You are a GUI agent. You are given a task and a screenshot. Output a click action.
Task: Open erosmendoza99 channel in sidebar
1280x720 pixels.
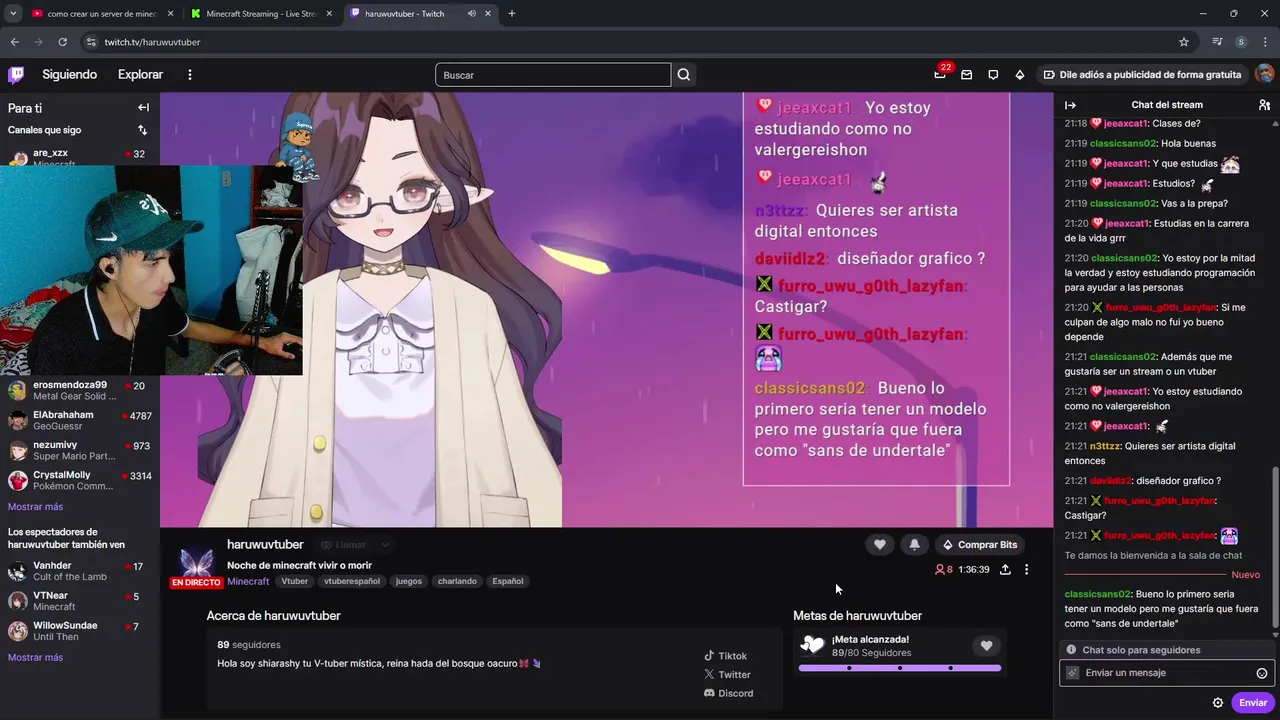coord(80,390)
